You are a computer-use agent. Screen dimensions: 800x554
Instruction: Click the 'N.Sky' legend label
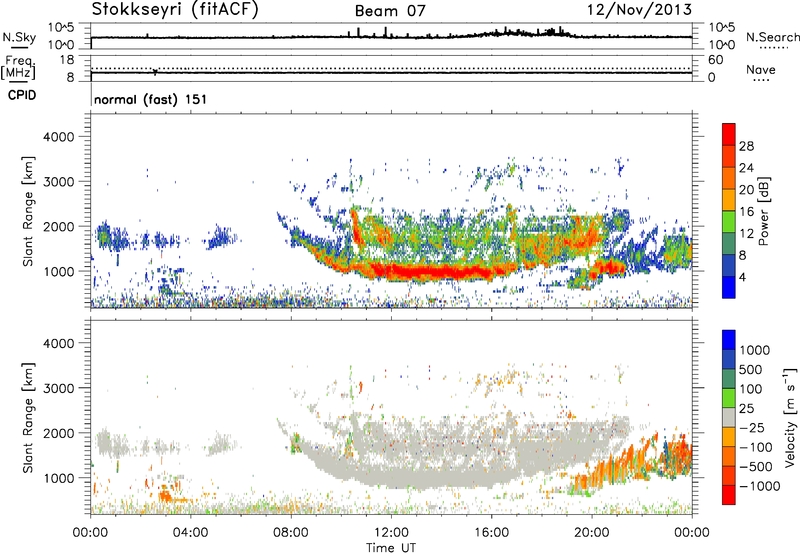[19, 37]
